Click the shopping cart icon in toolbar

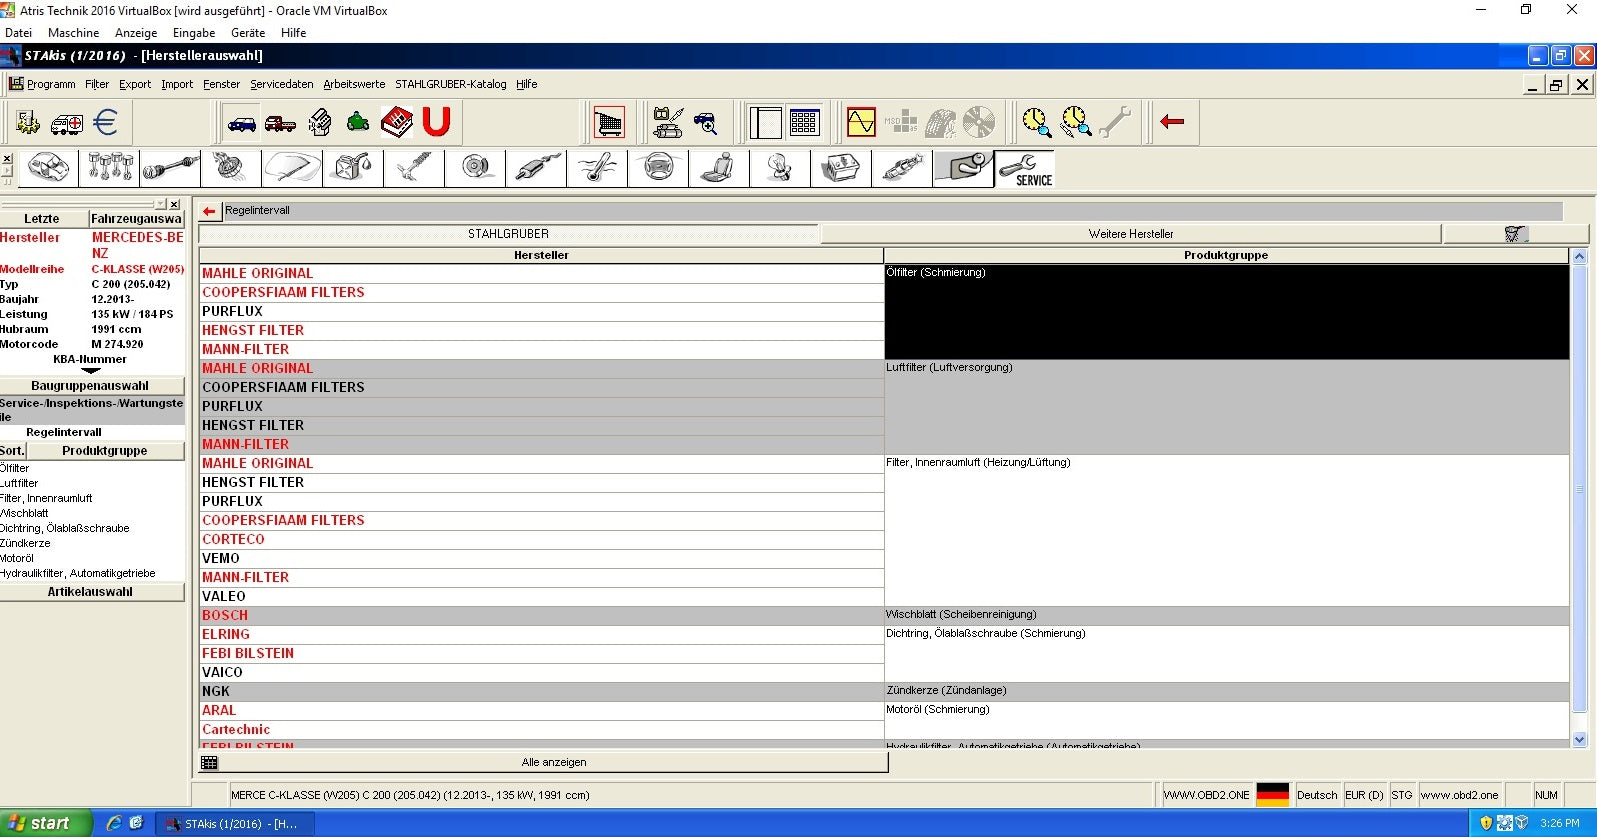(608, 123)
